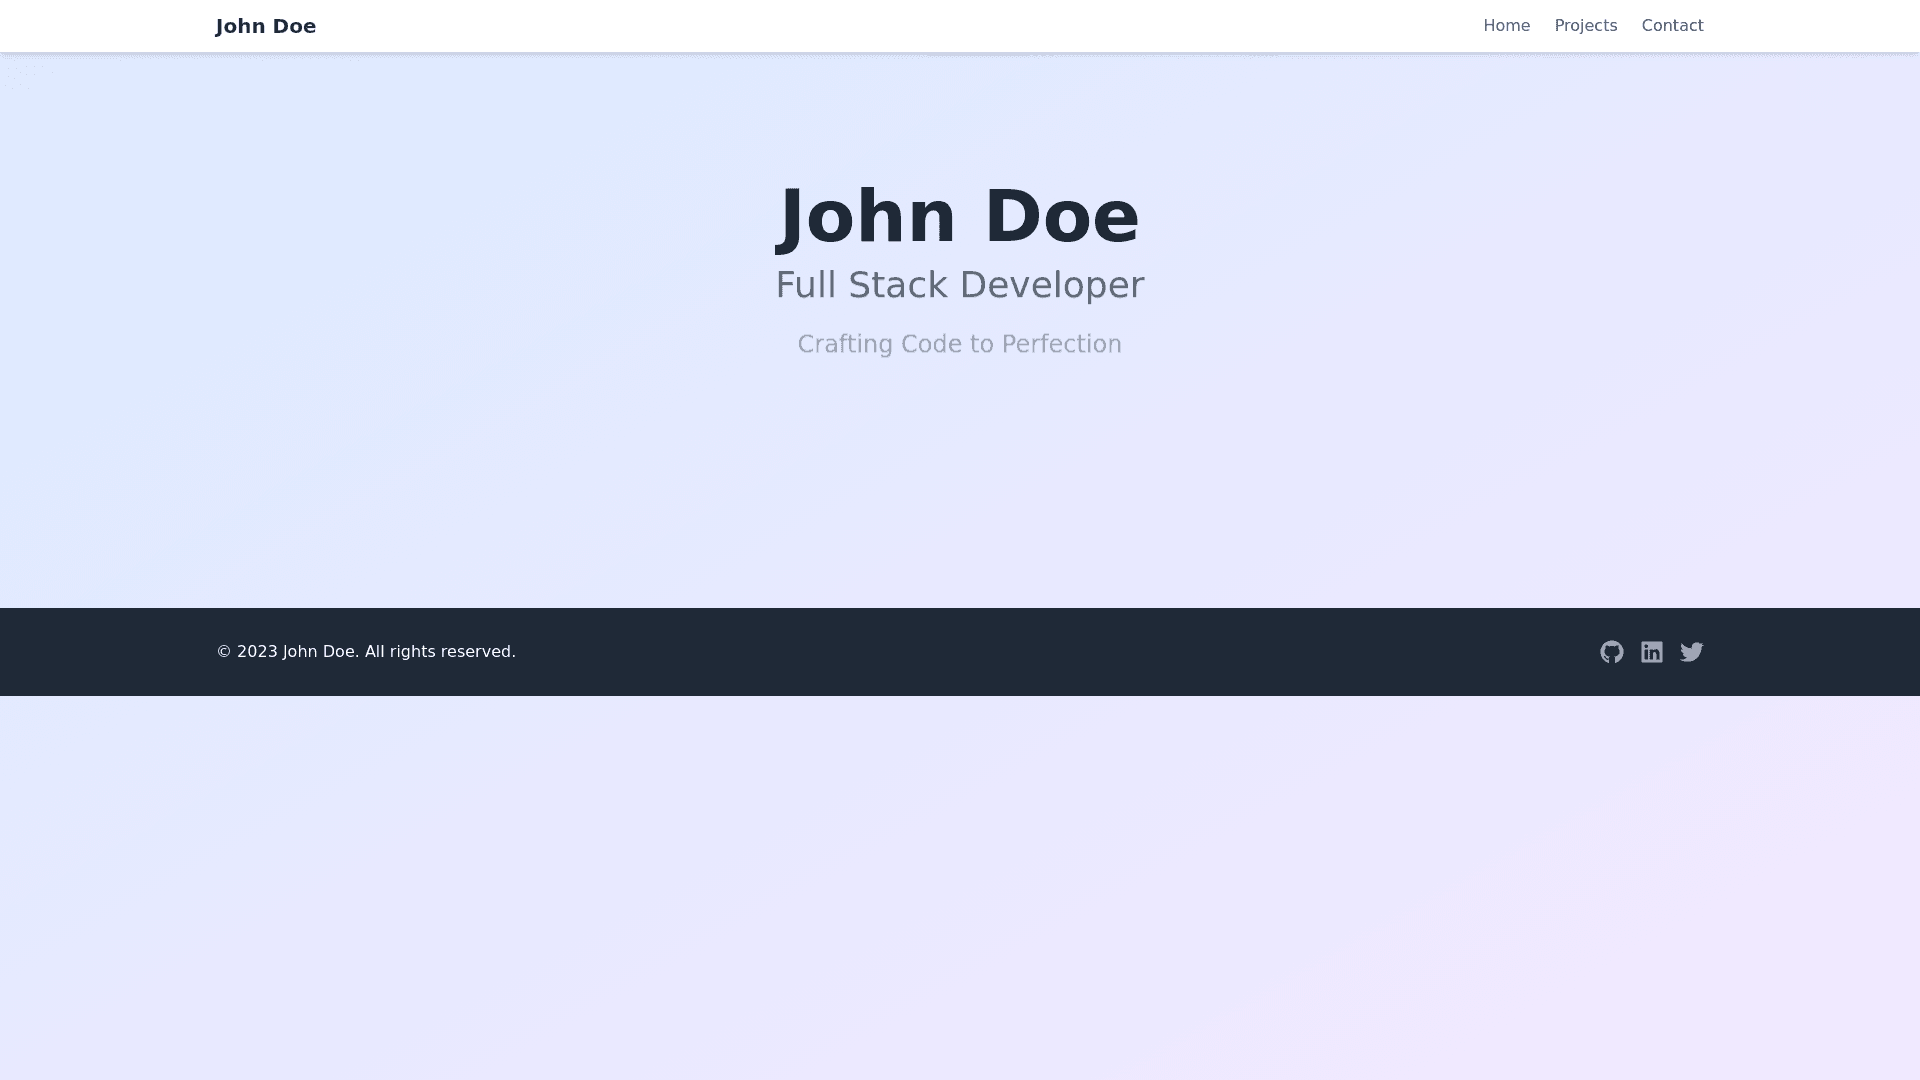Image resolution: width=1920 pixels, height=1080 pixels.
Task: Click the word Developer in the subtitle
Action: (1051, 285)
